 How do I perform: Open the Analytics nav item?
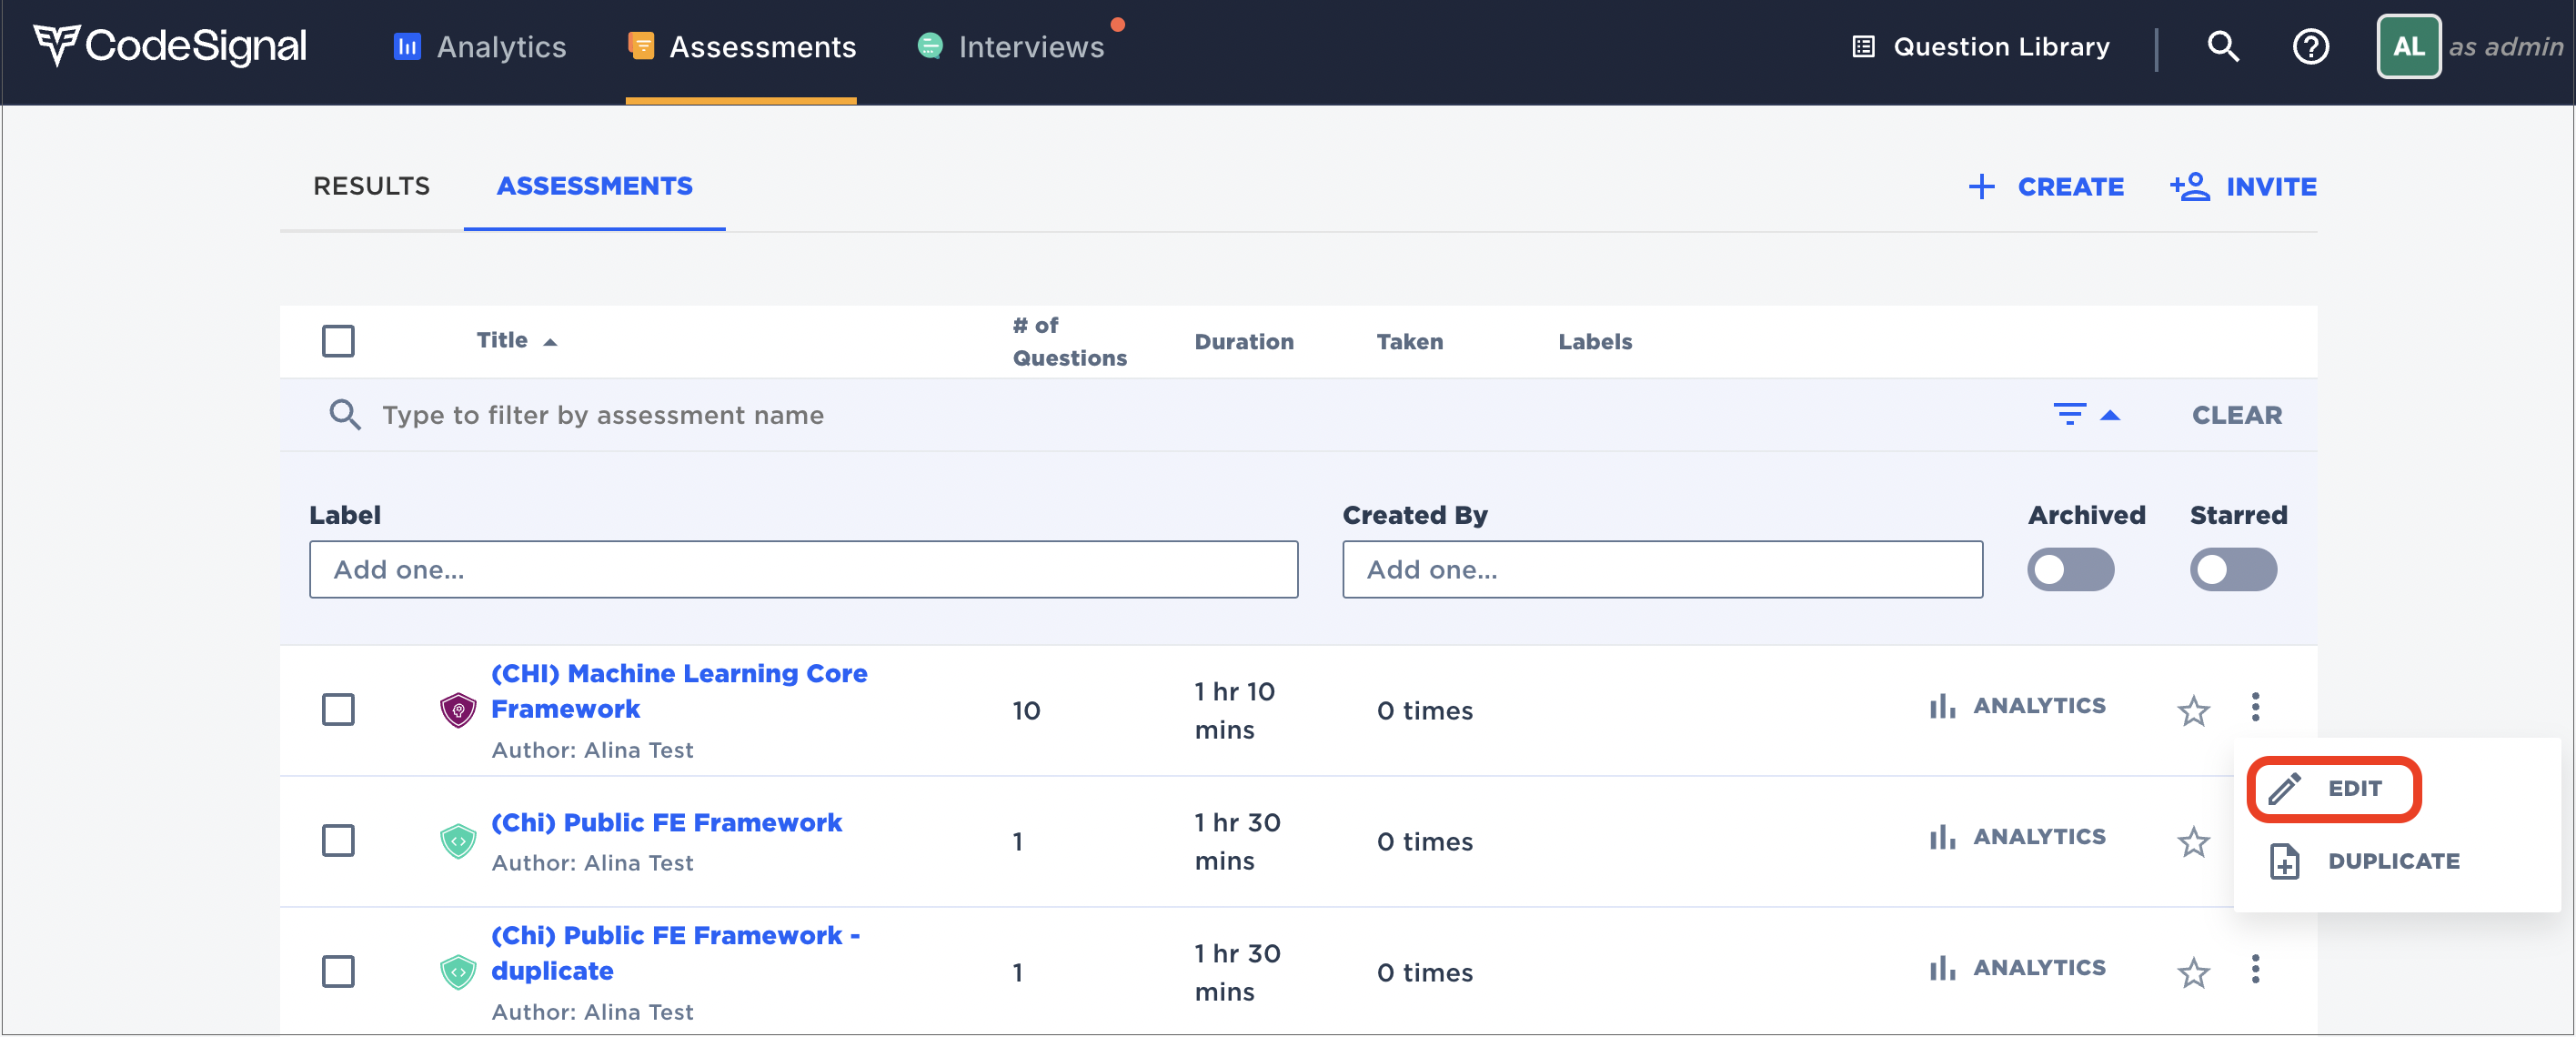480,47
